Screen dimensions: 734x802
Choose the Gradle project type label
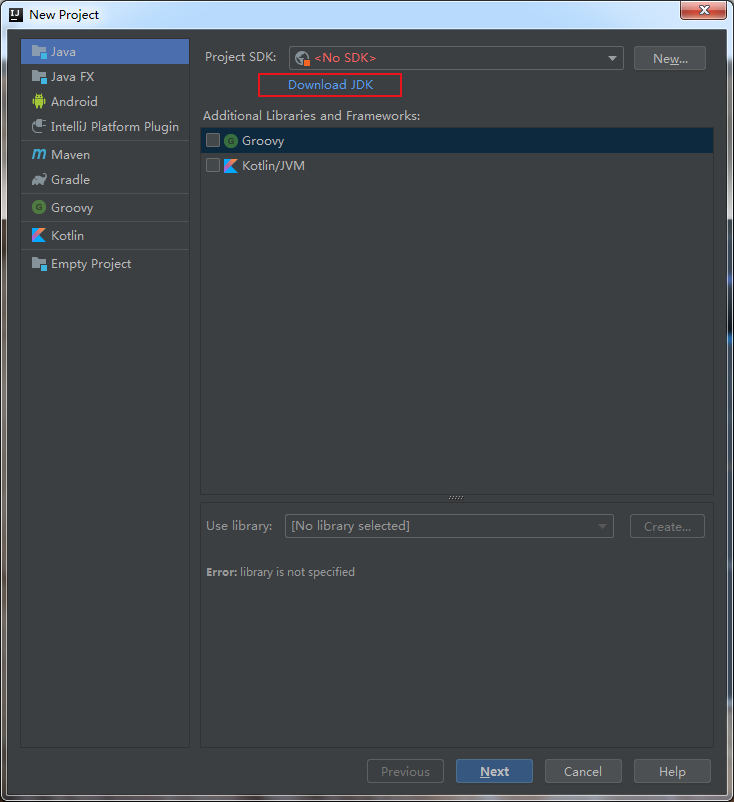click(71, 180)
